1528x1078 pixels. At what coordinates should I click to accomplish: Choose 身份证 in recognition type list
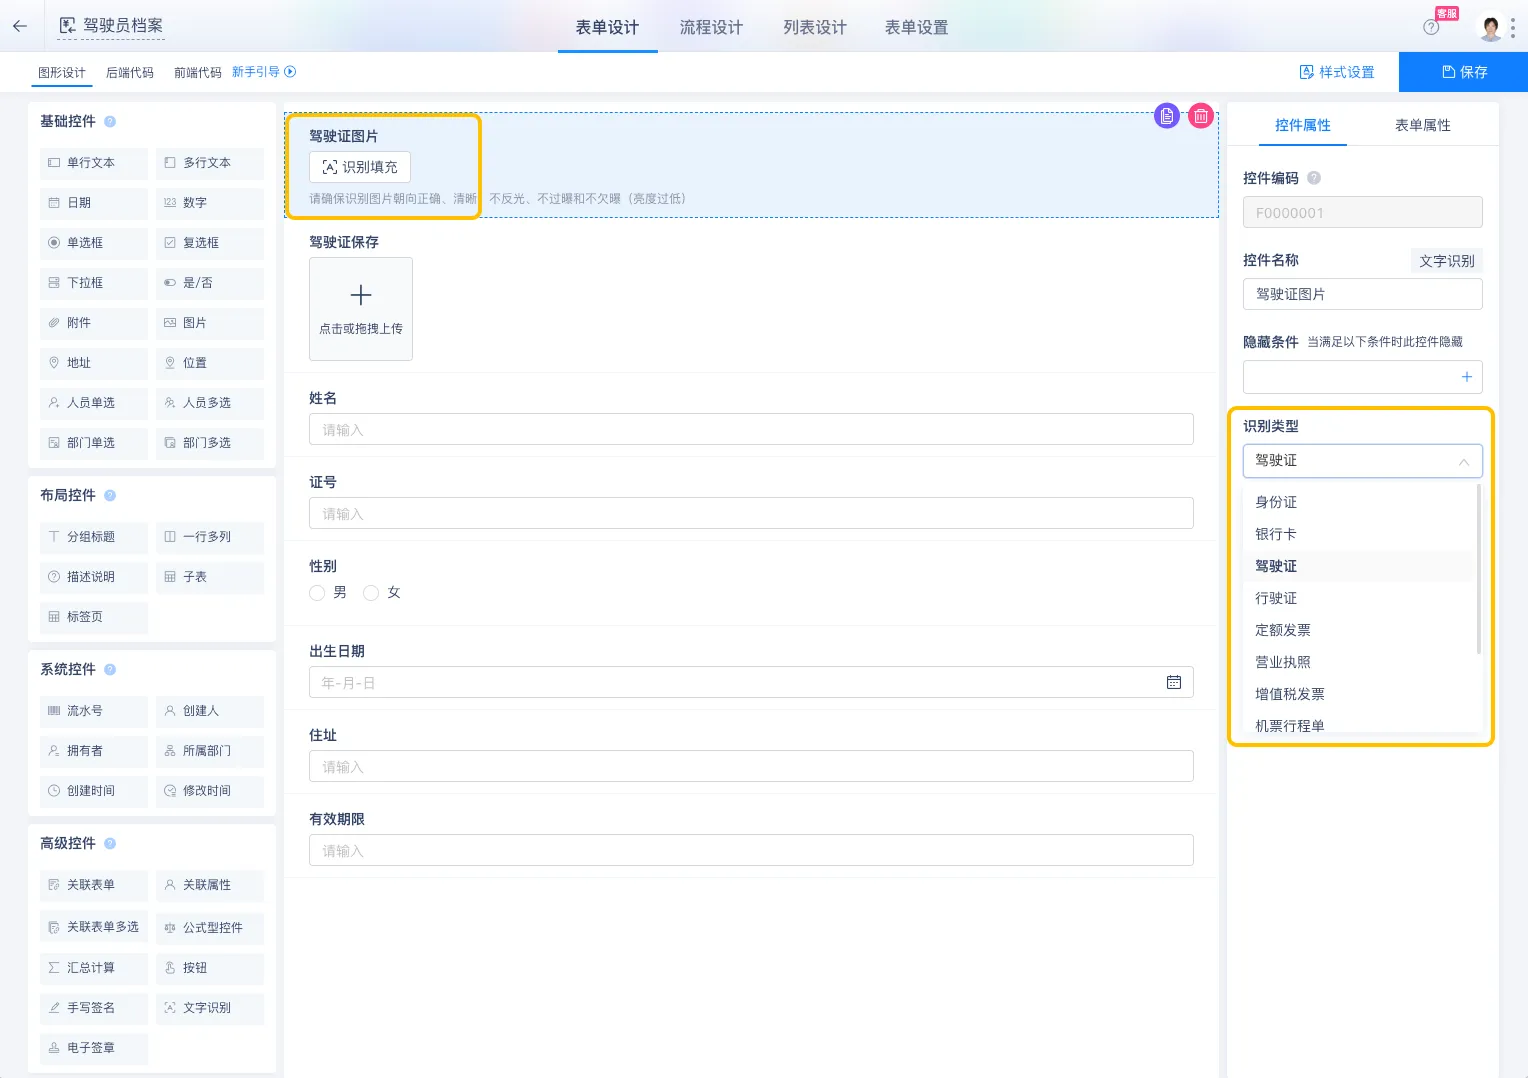point(1358,502)
